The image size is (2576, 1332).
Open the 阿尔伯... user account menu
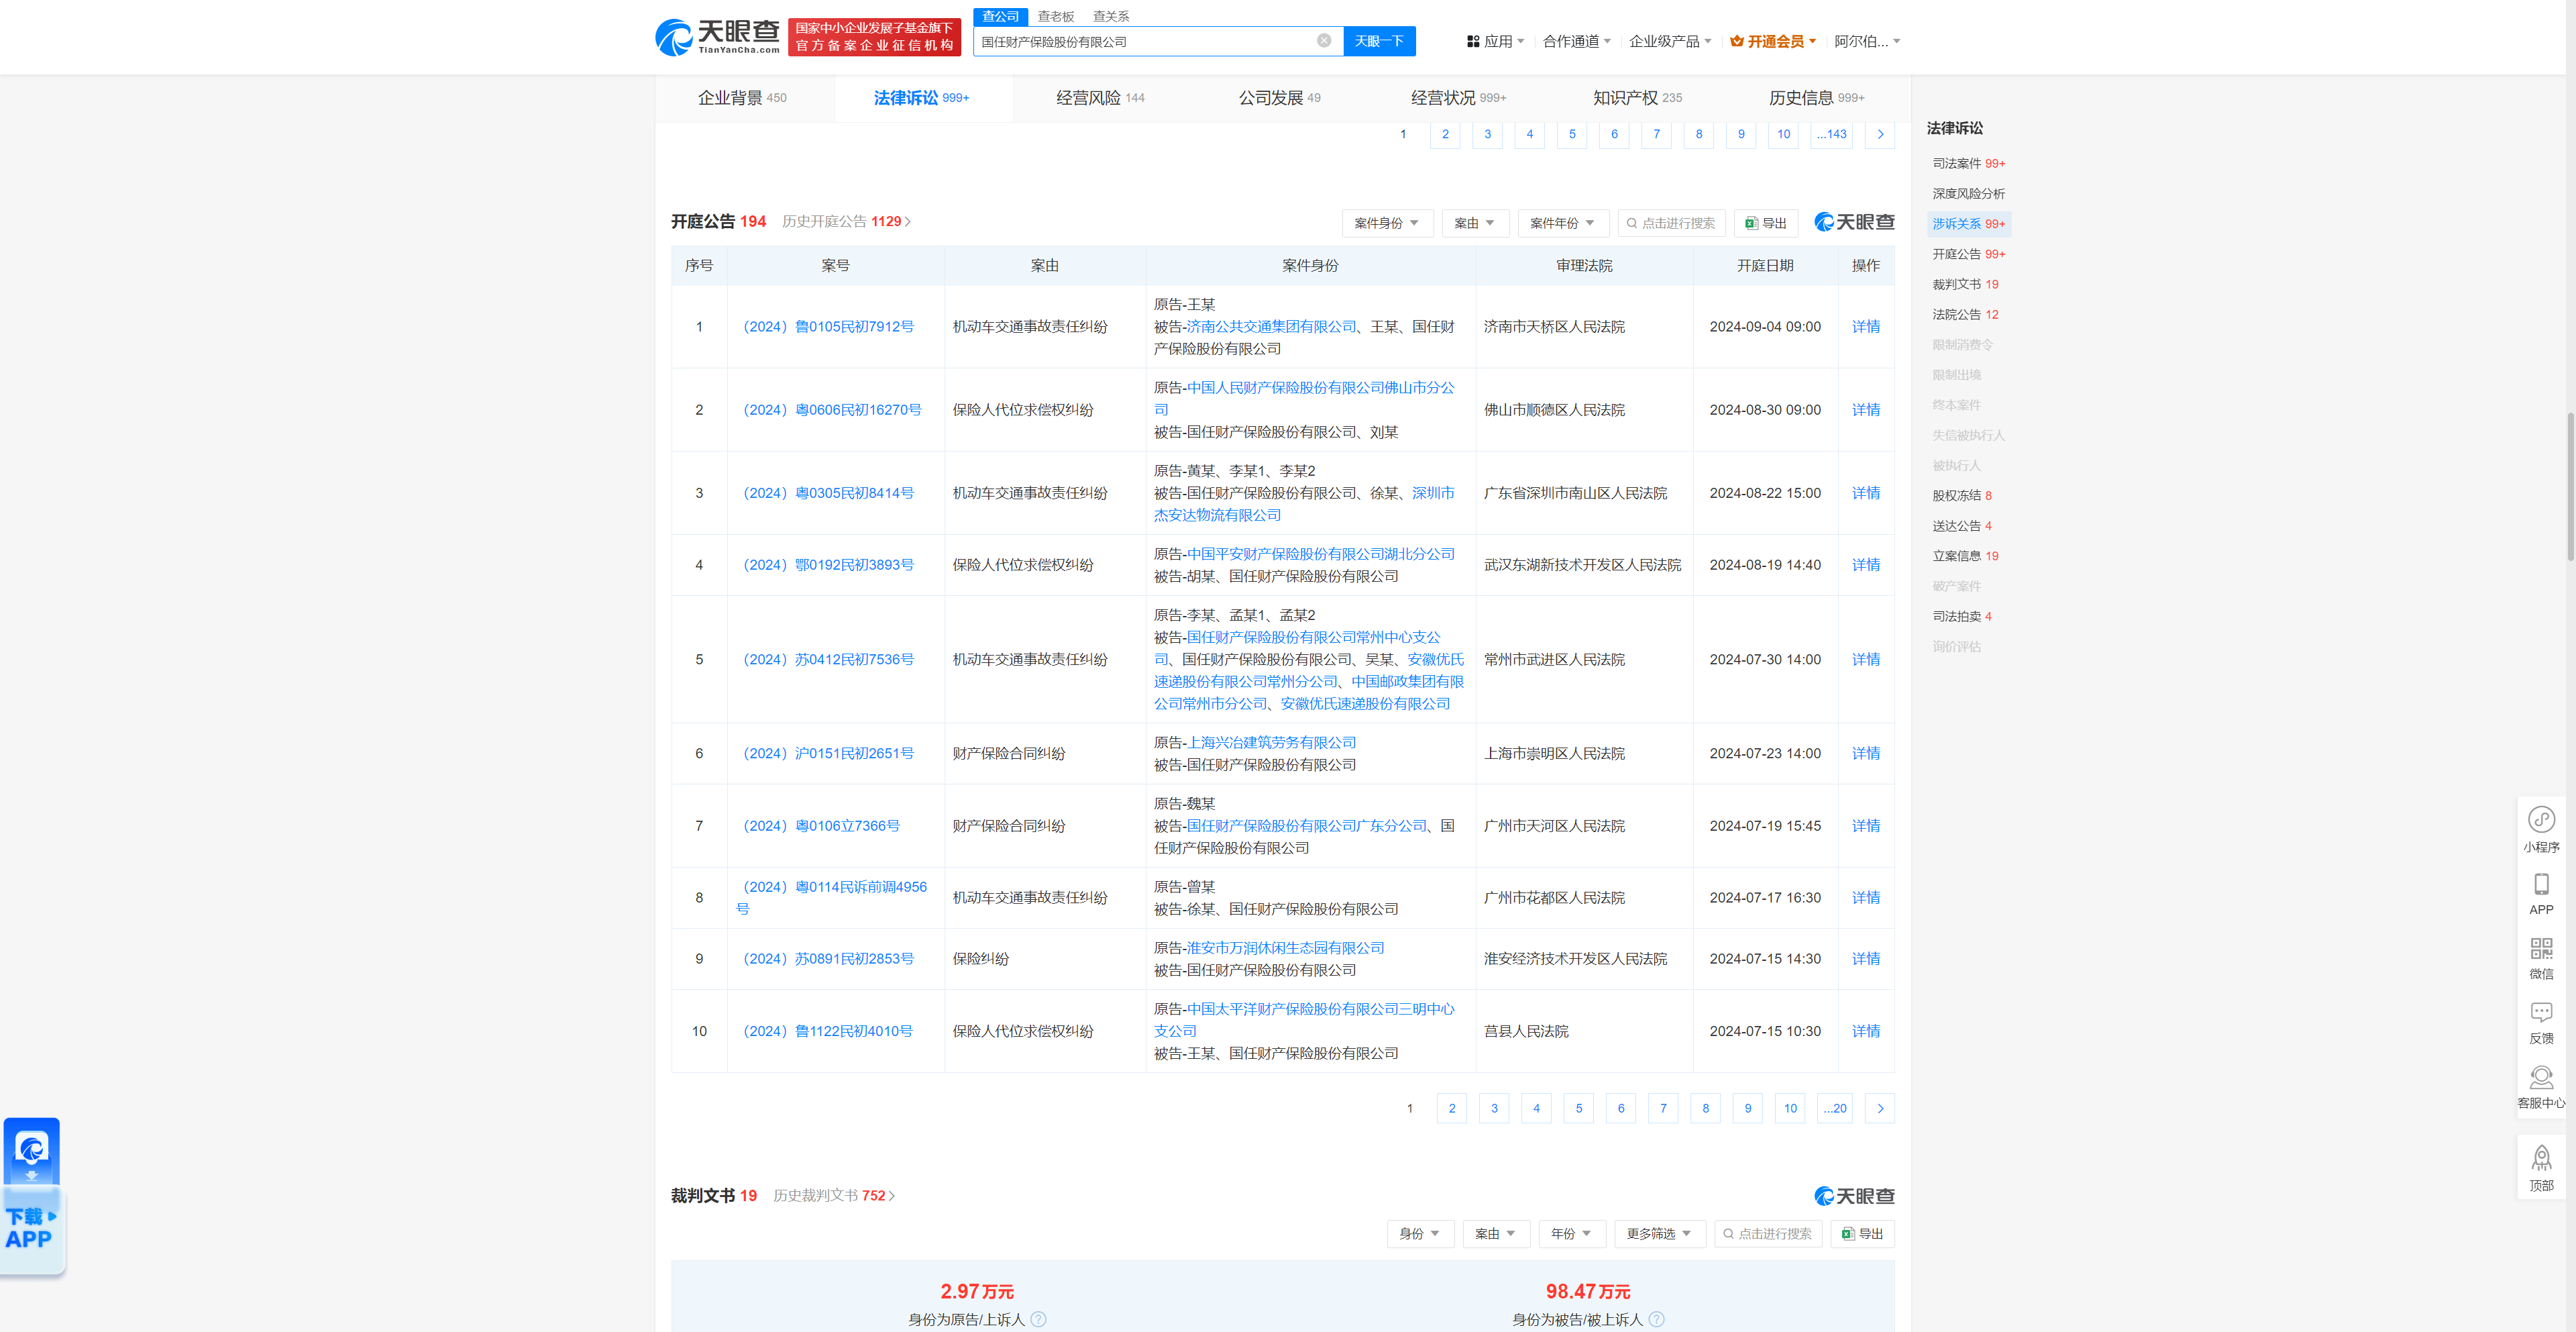click(1867, 41)
